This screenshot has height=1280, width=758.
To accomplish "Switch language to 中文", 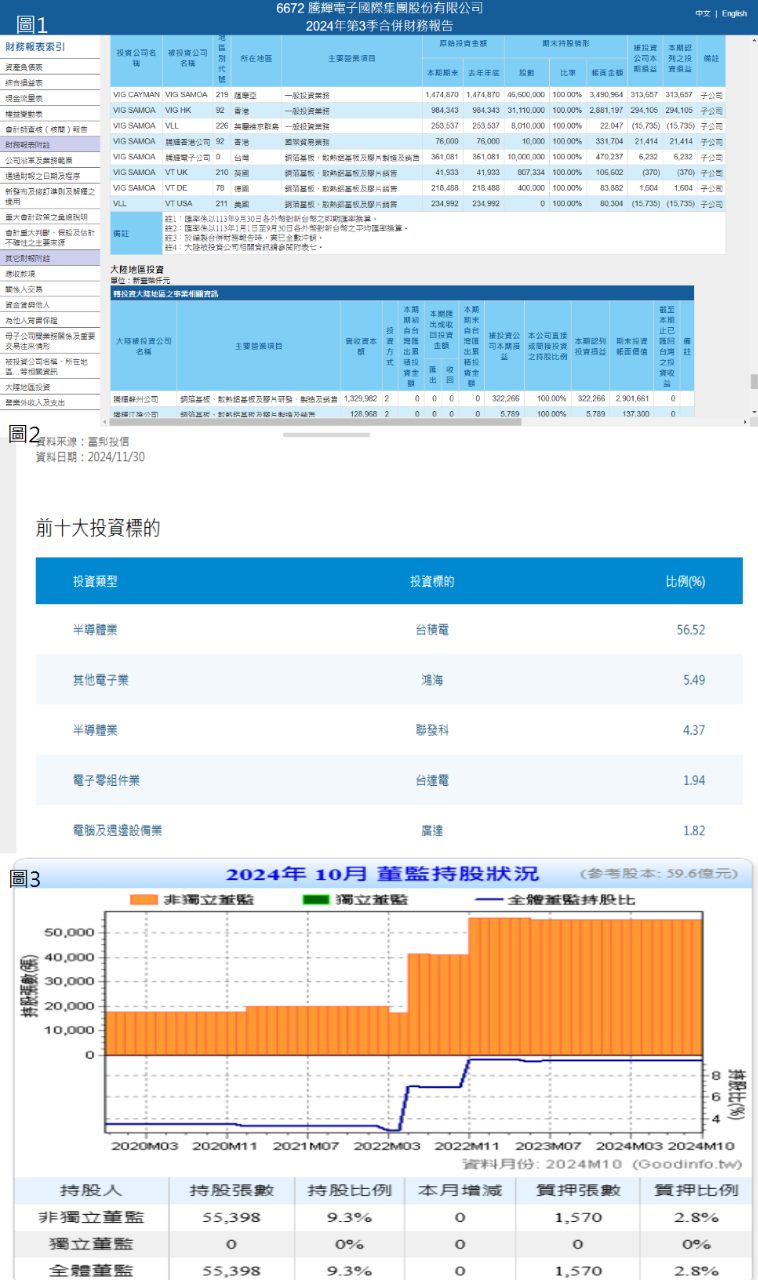I will tap(702, 14).
